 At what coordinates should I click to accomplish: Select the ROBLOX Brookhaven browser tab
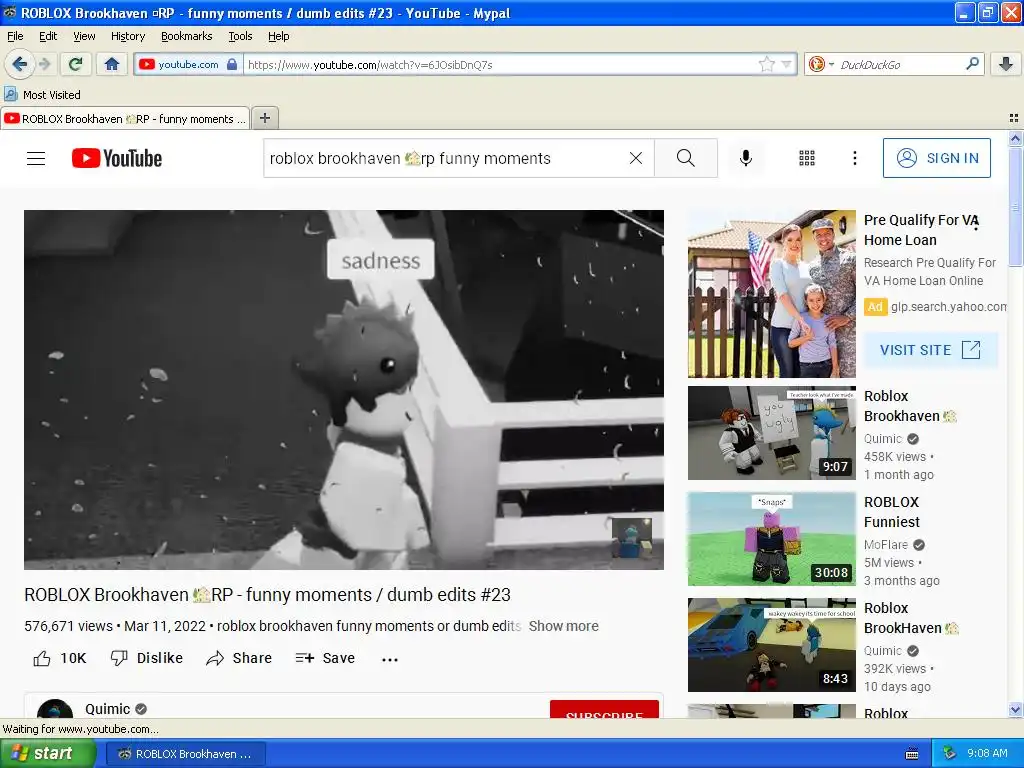pos(125,119)
